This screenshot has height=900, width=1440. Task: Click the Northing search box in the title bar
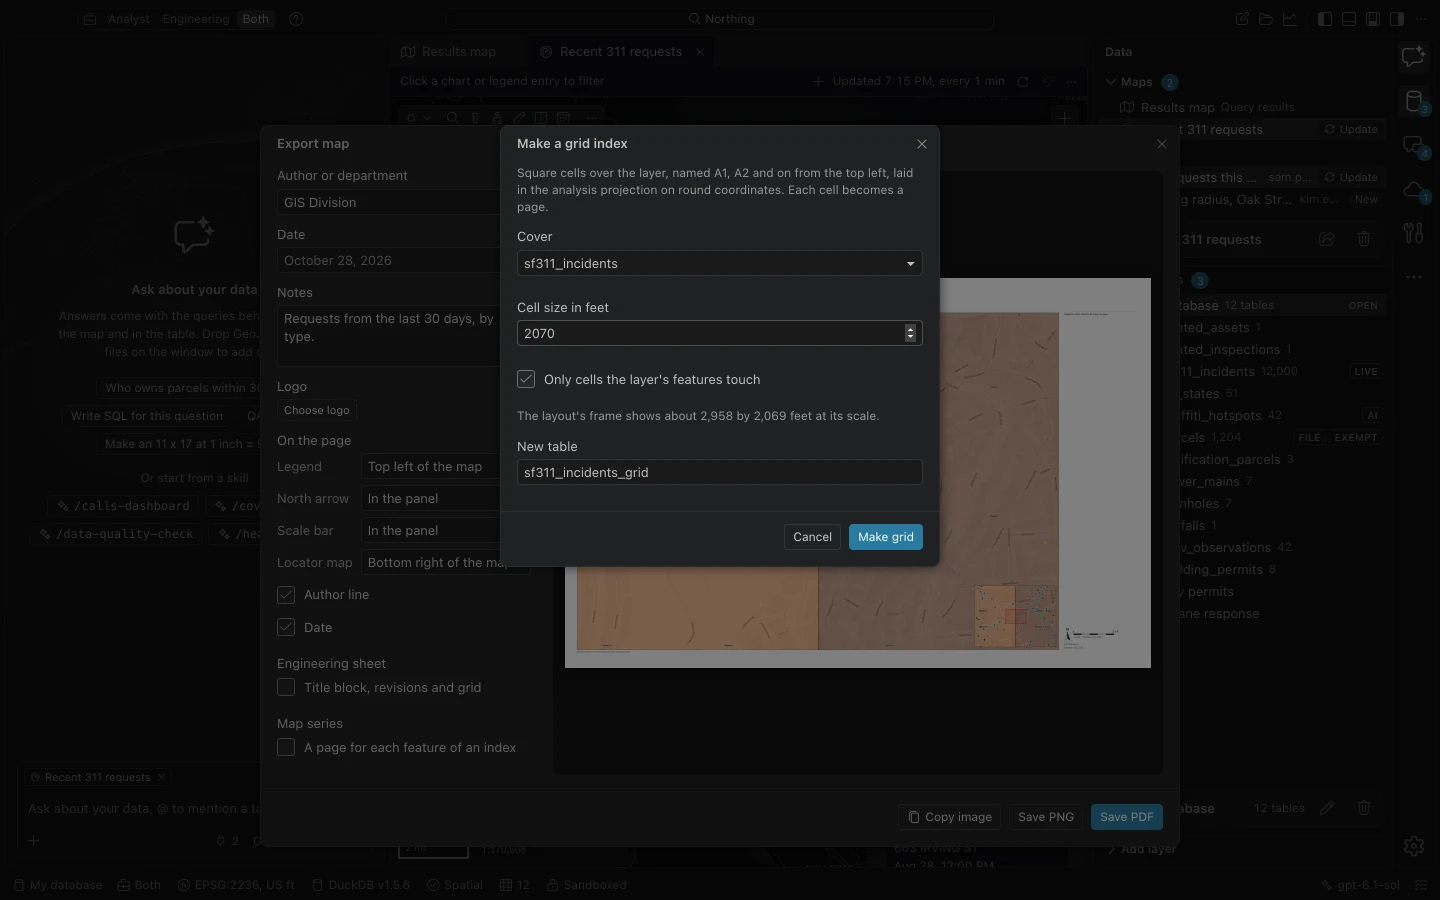720,19
